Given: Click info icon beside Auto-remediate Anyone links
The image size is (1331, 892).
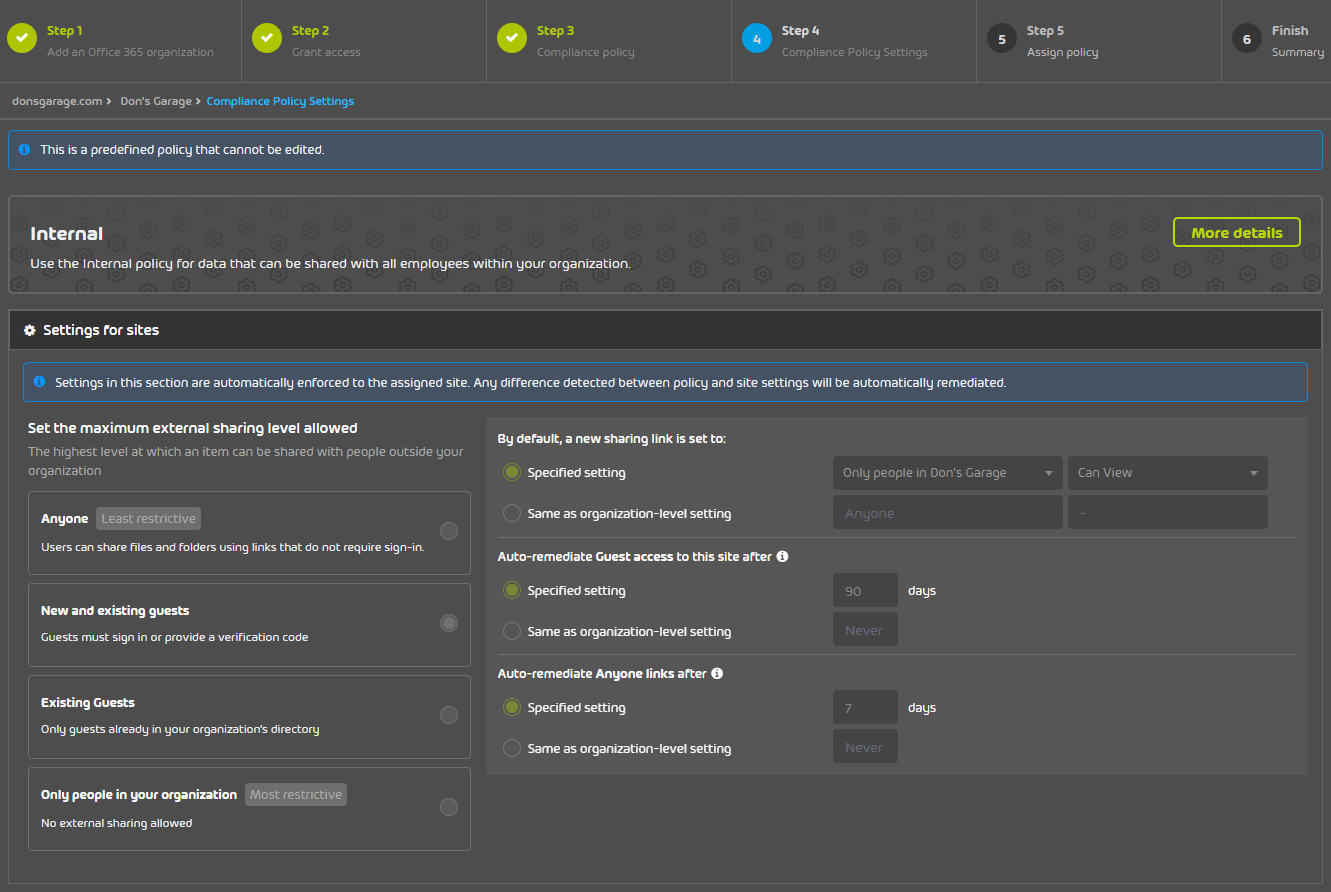Looking at the screenshot, I should tap(717, 673).
